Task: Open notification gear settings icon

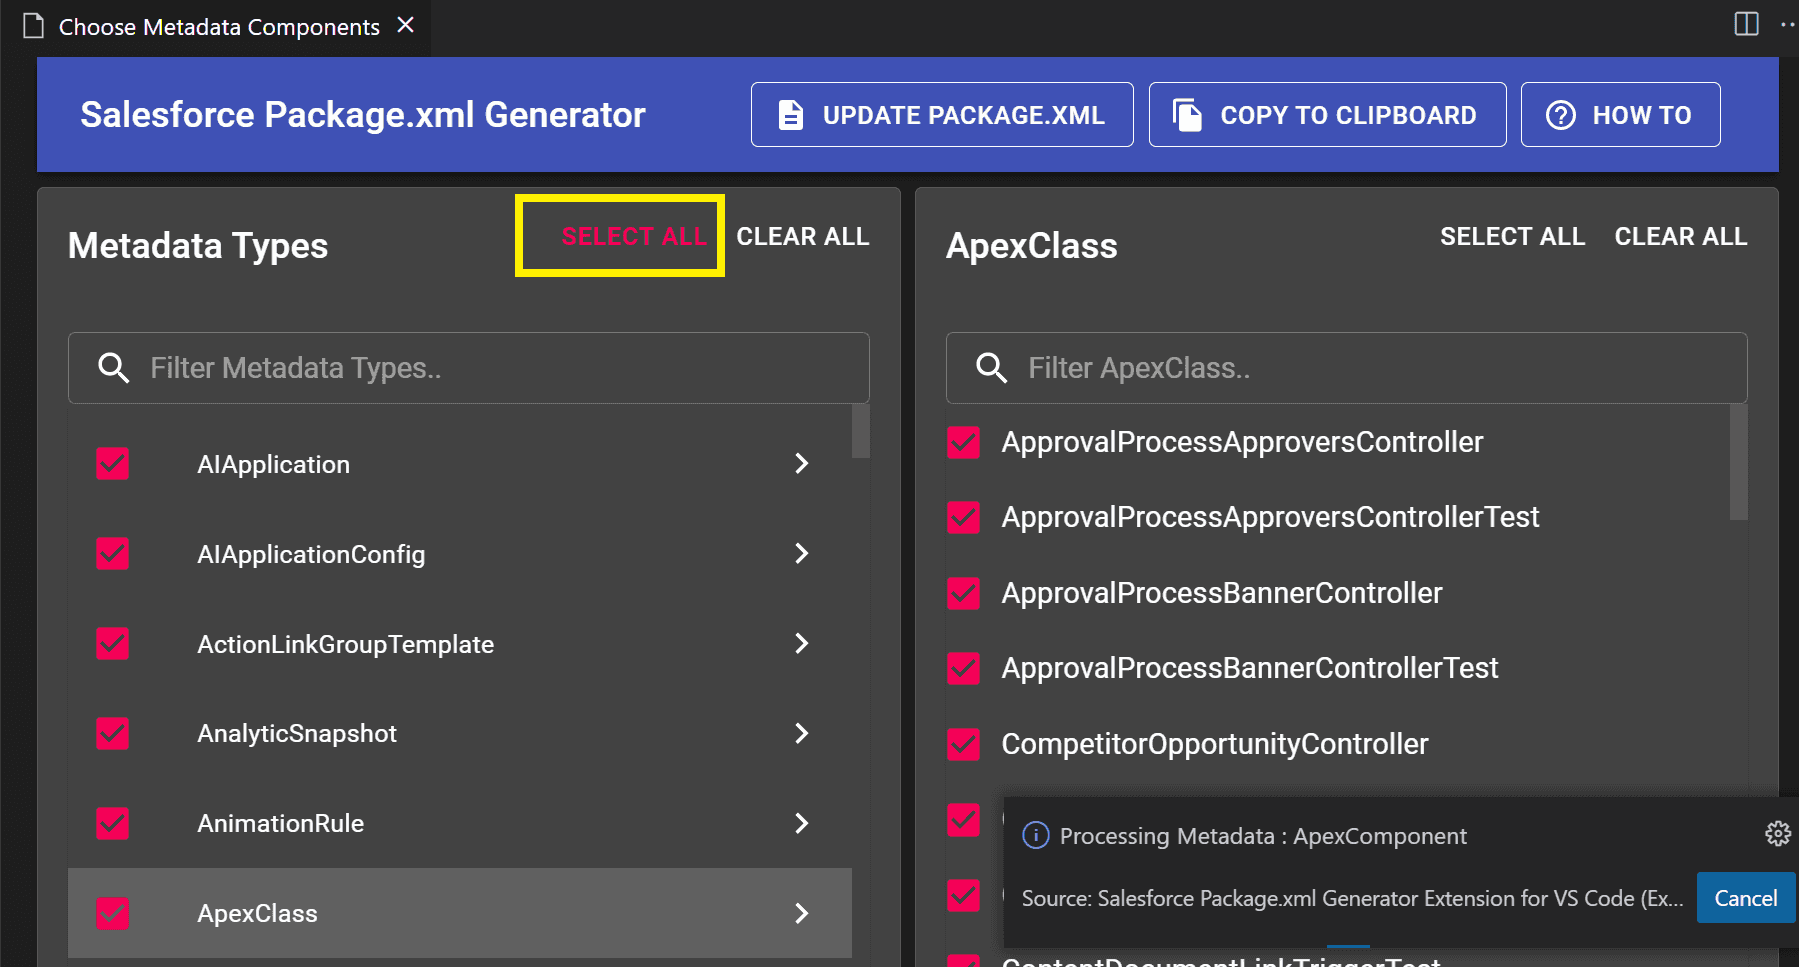Action: pos(1778,834)
